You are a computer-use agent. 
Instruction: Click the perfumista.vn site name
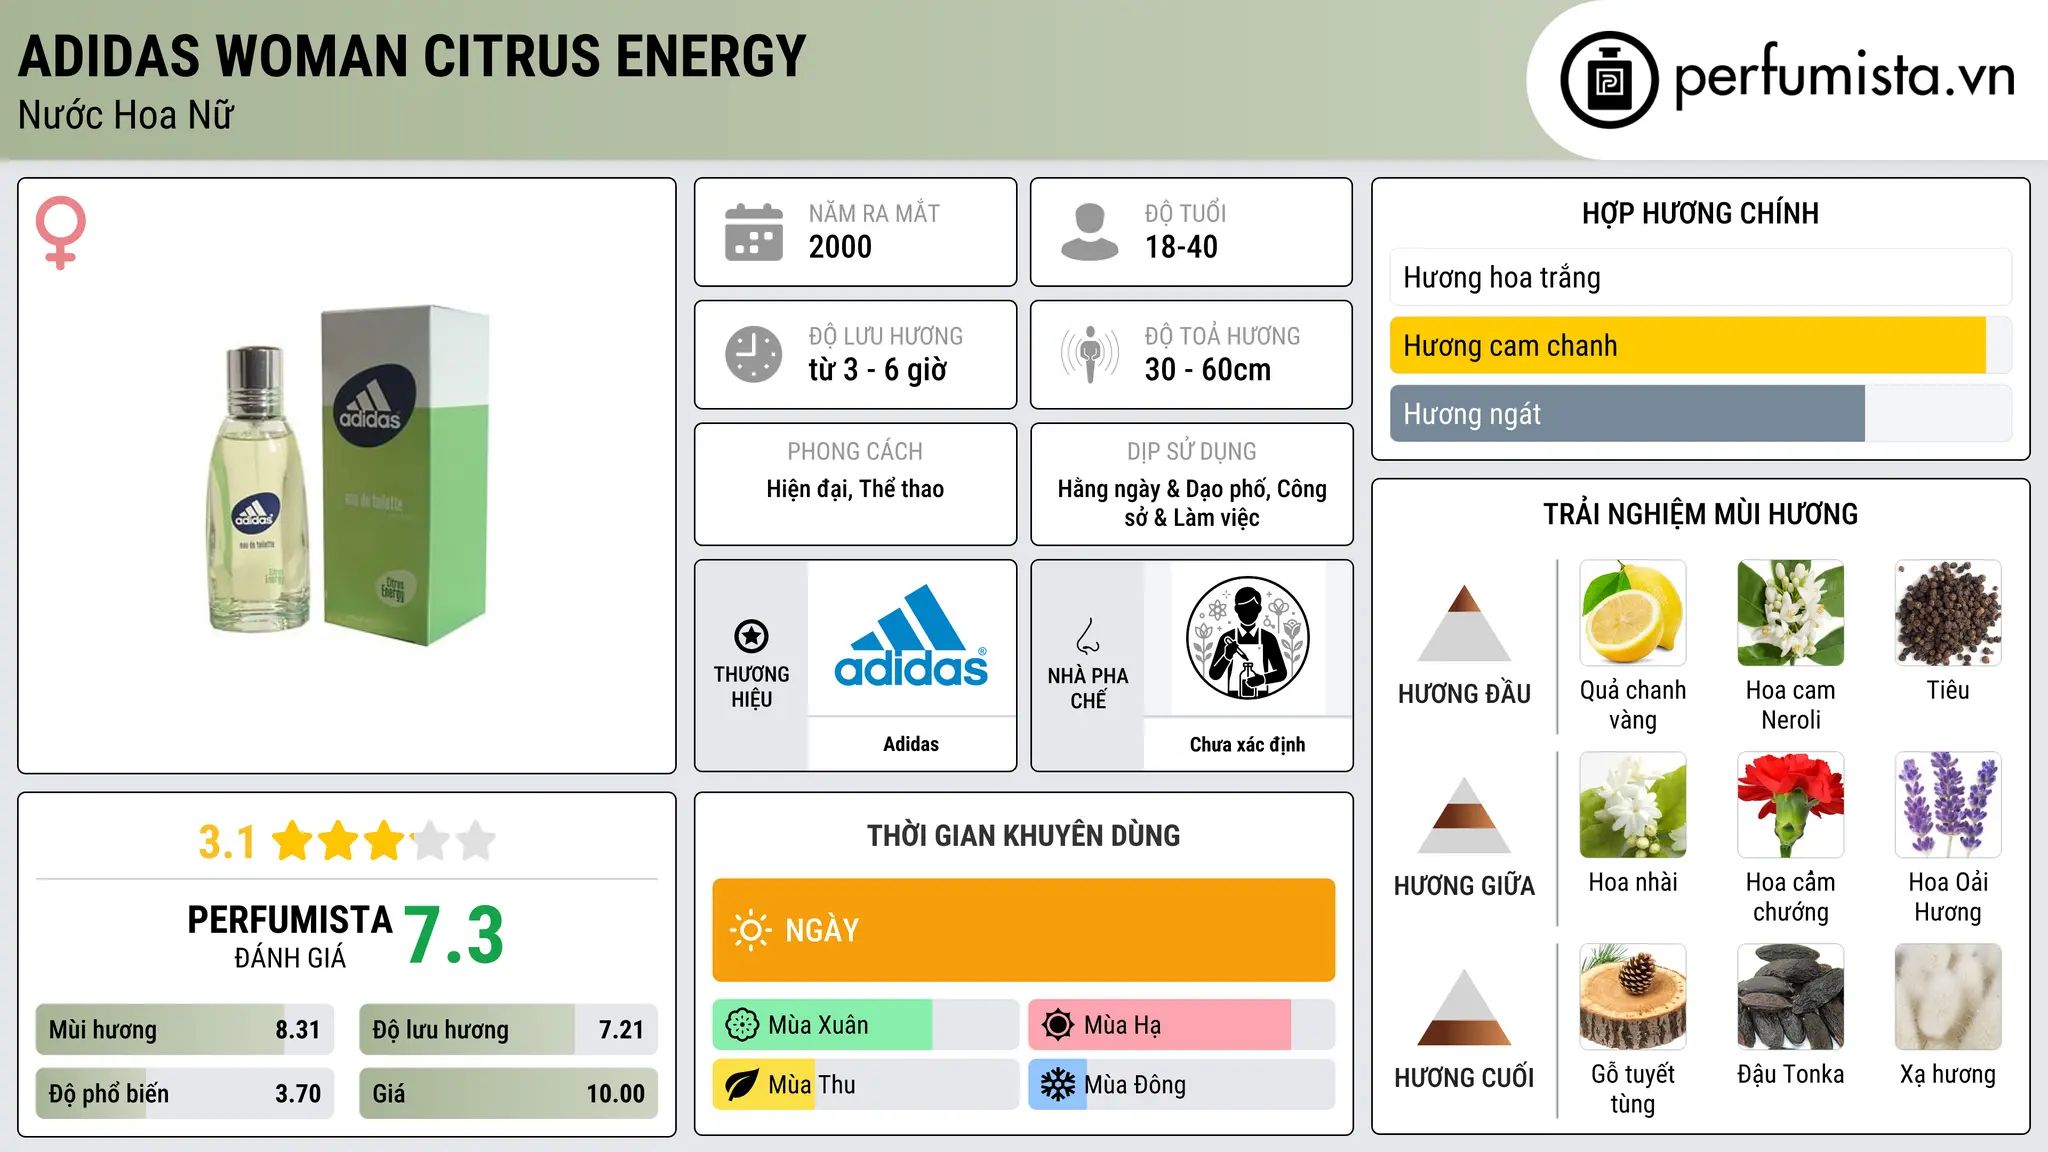[1844, 76]
